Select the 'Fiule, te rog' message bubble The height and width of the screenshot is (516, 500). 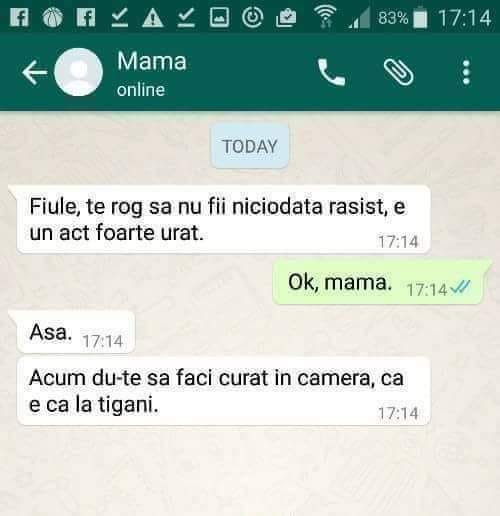(220, 220)
